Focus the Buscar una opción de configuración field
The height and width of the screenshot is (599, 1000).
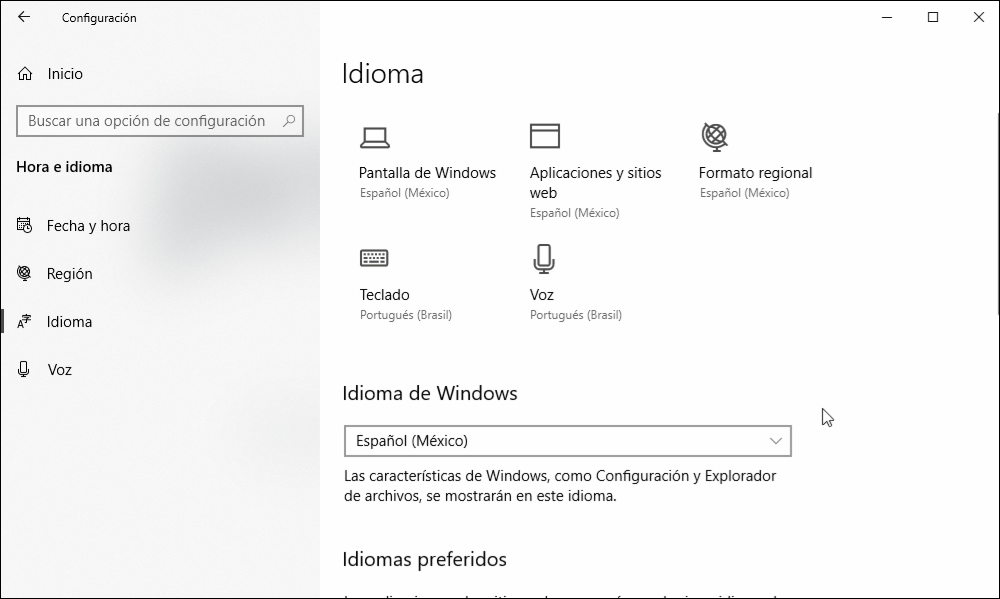[159, 121]
